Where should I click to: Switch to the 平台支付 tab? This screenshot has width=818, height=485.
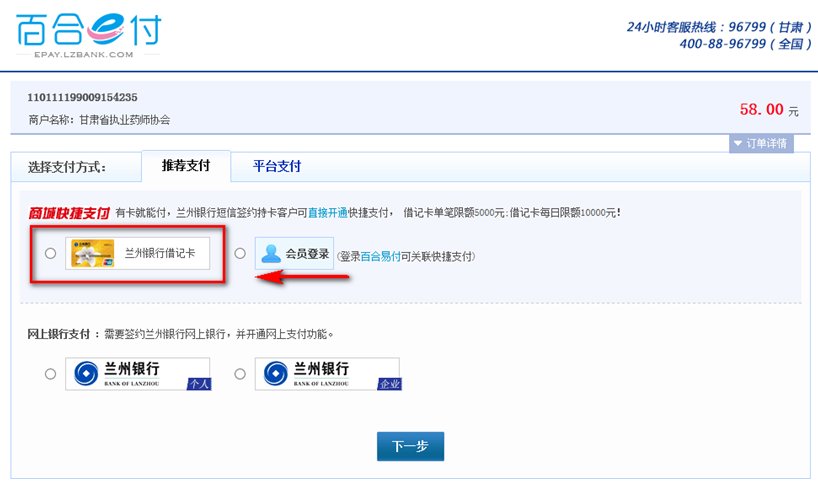[x=277, y=166]
